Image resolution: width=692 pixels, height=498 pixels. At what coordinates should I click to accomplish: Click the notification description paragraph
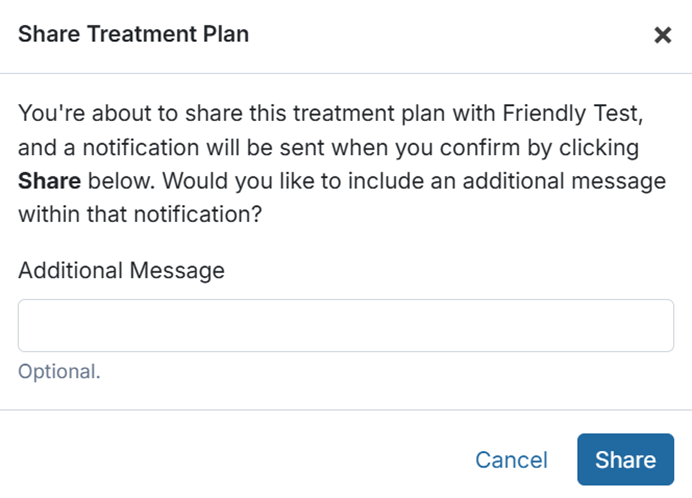pyautogui.click(x=340, y=165)
